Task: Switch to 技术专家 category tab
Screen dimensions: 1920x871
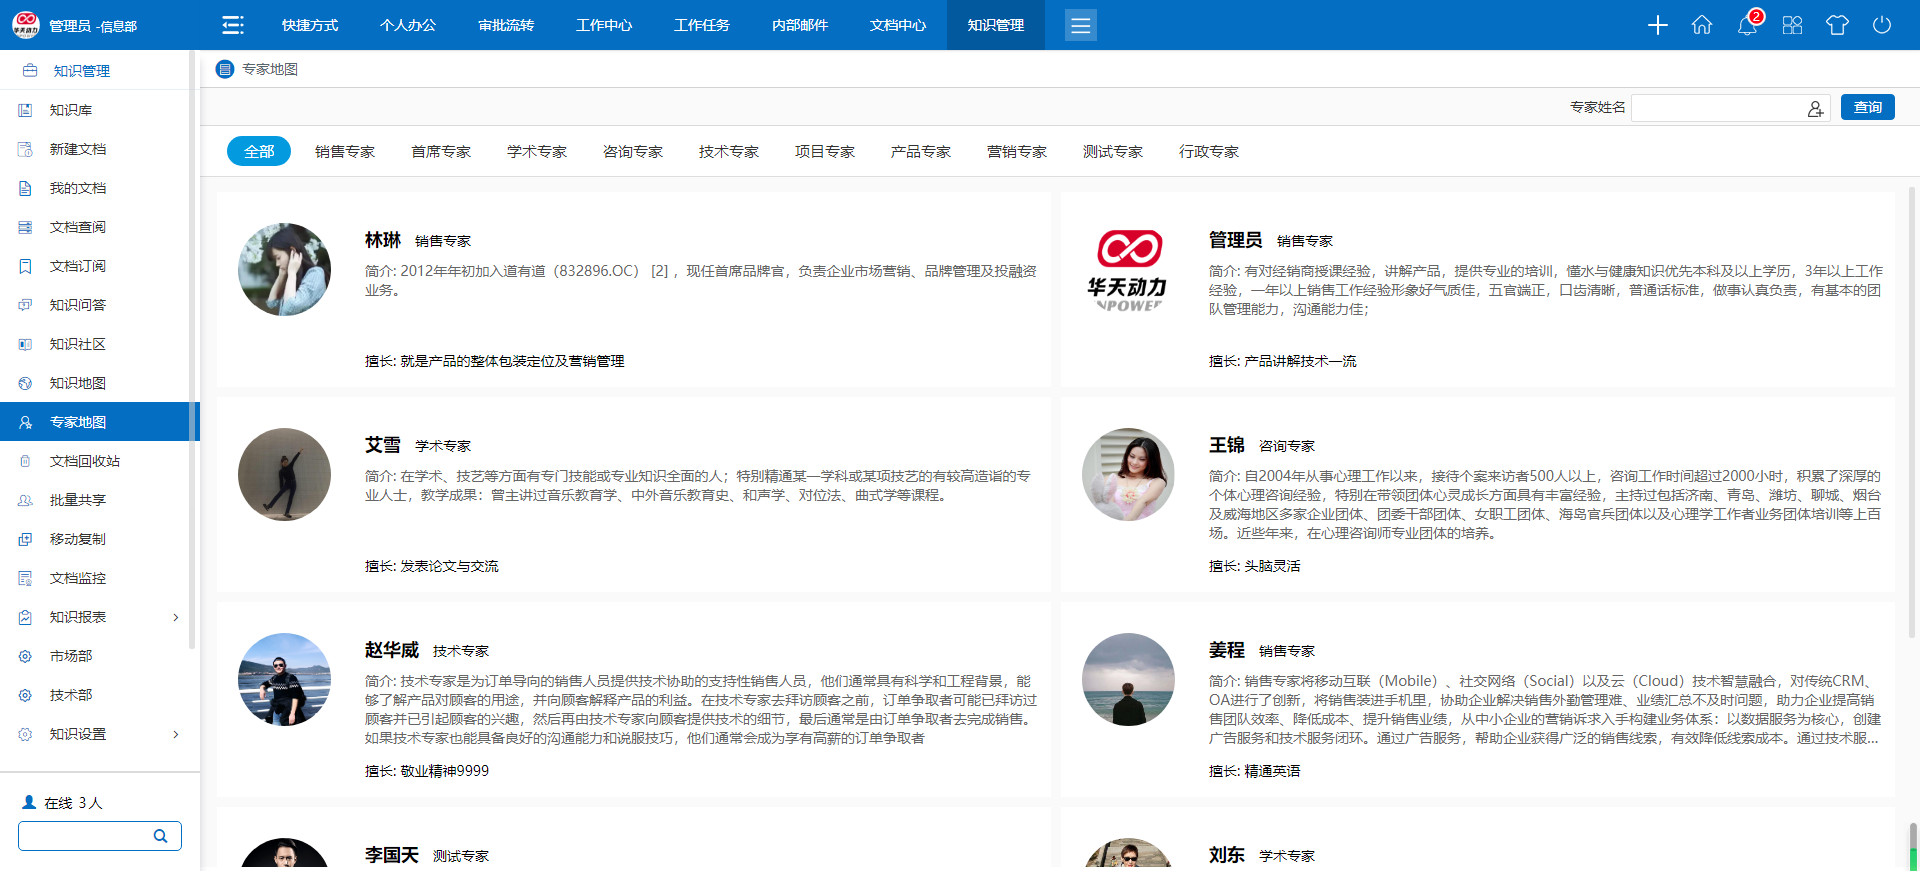Action: [x=728, y=152]
